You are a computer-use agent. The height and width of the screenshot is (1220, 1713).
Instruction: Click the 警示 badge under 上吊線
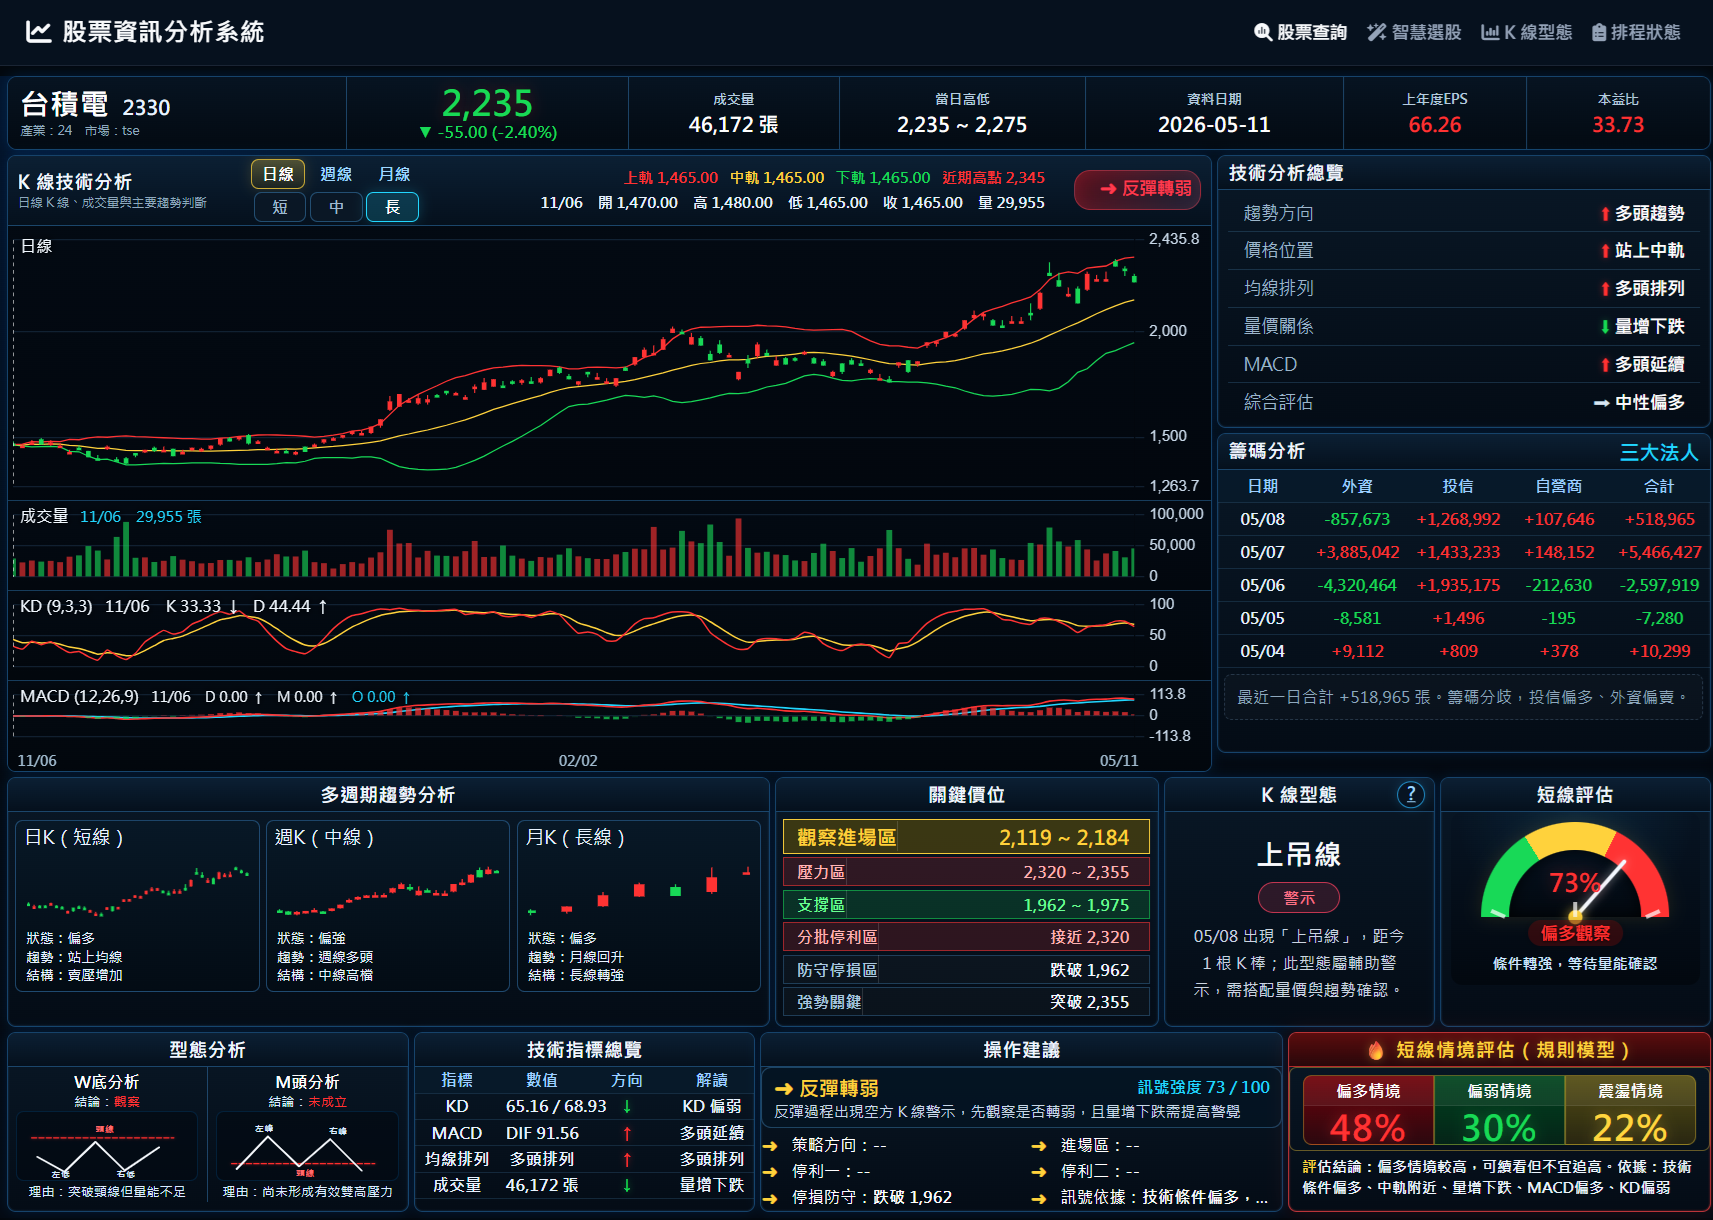coord(1299,898)
